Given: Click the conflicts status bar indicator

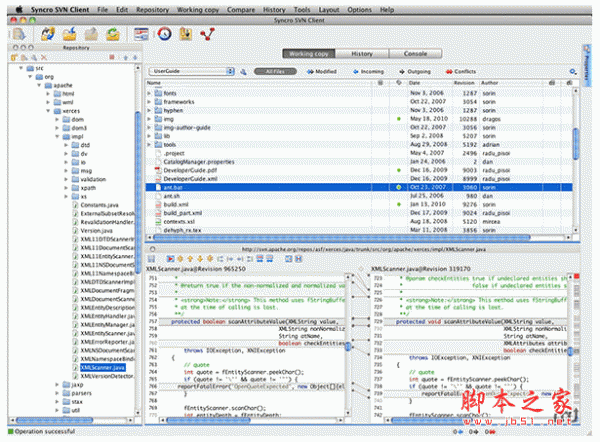Looking at the screenshot, I should [x=490, y=432].
